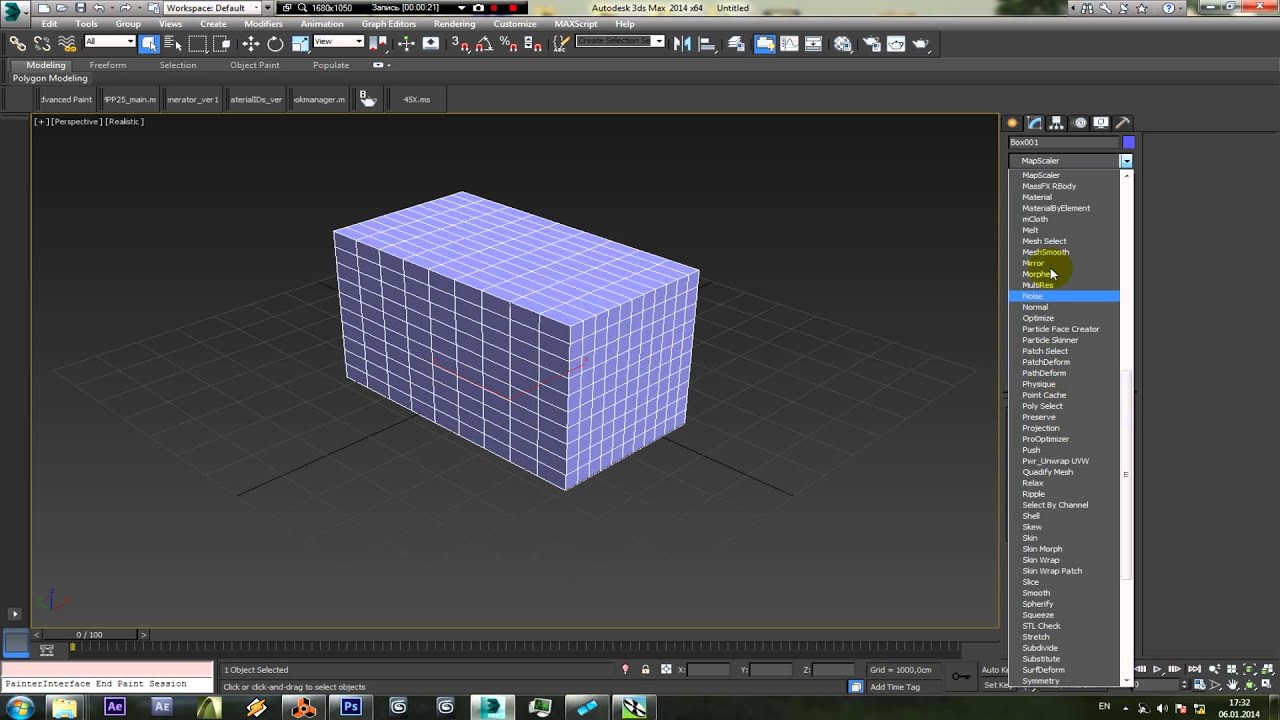Click the time slider showing 0 / 100
The image size is (1280, 720).
tap(90, 635)
